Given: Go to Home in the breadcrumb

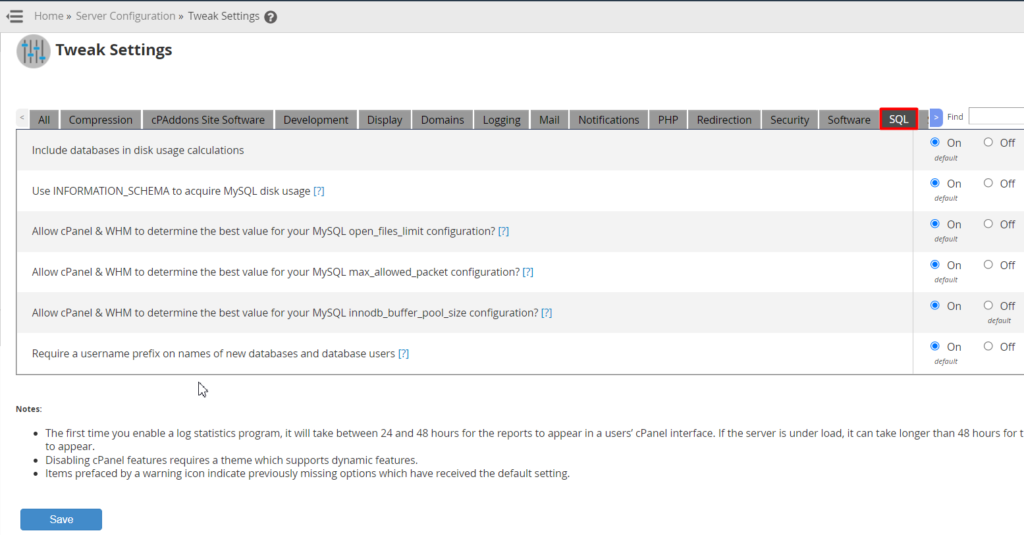Looking at the screenshot, I should [x=49, y=16].
